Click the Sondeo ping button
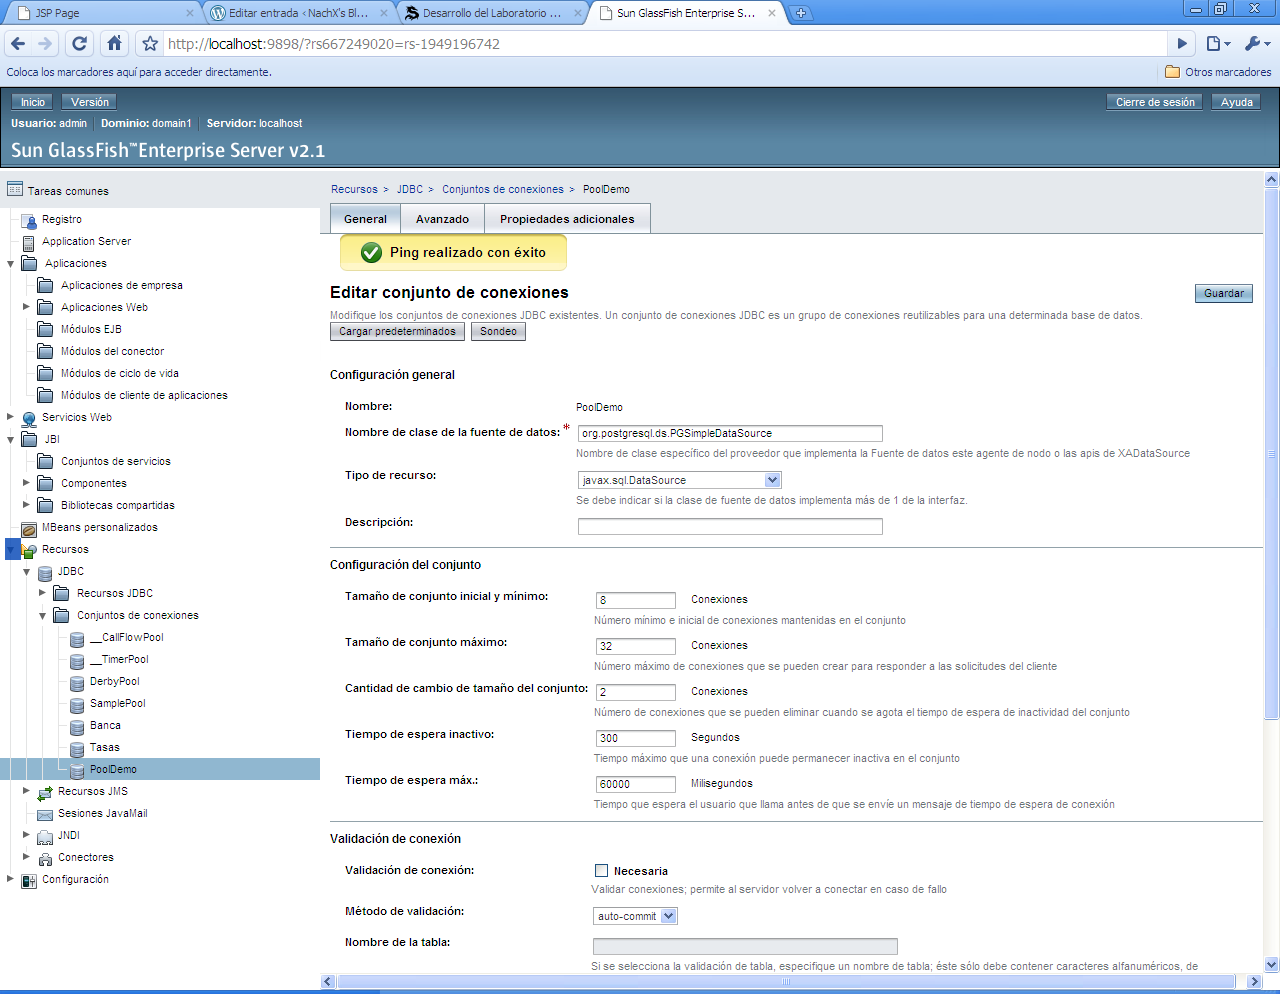Image resolution: width=1280 pixels, height=994 pixels. coord(498,331)
